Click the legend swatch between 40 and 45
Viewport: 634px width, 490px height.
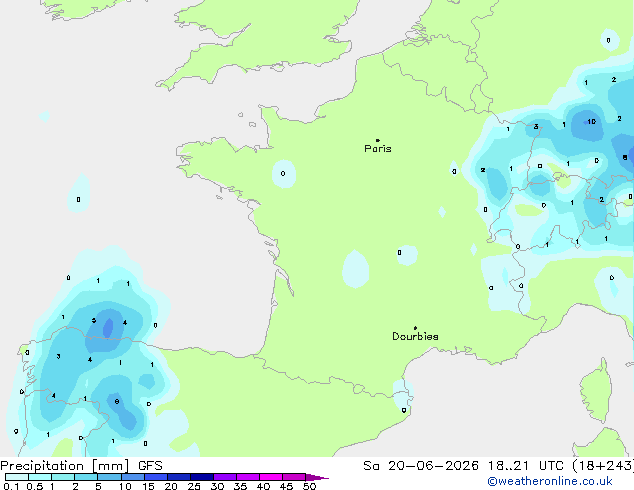pos(271,477)
